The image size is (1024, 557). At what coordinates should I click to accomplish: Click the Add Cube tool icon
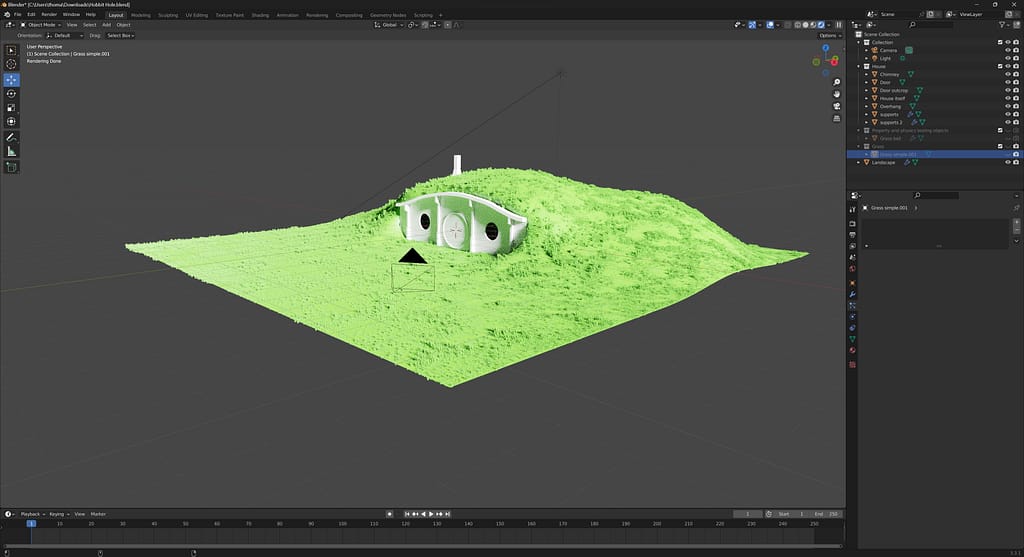click(x=12, y=166)
